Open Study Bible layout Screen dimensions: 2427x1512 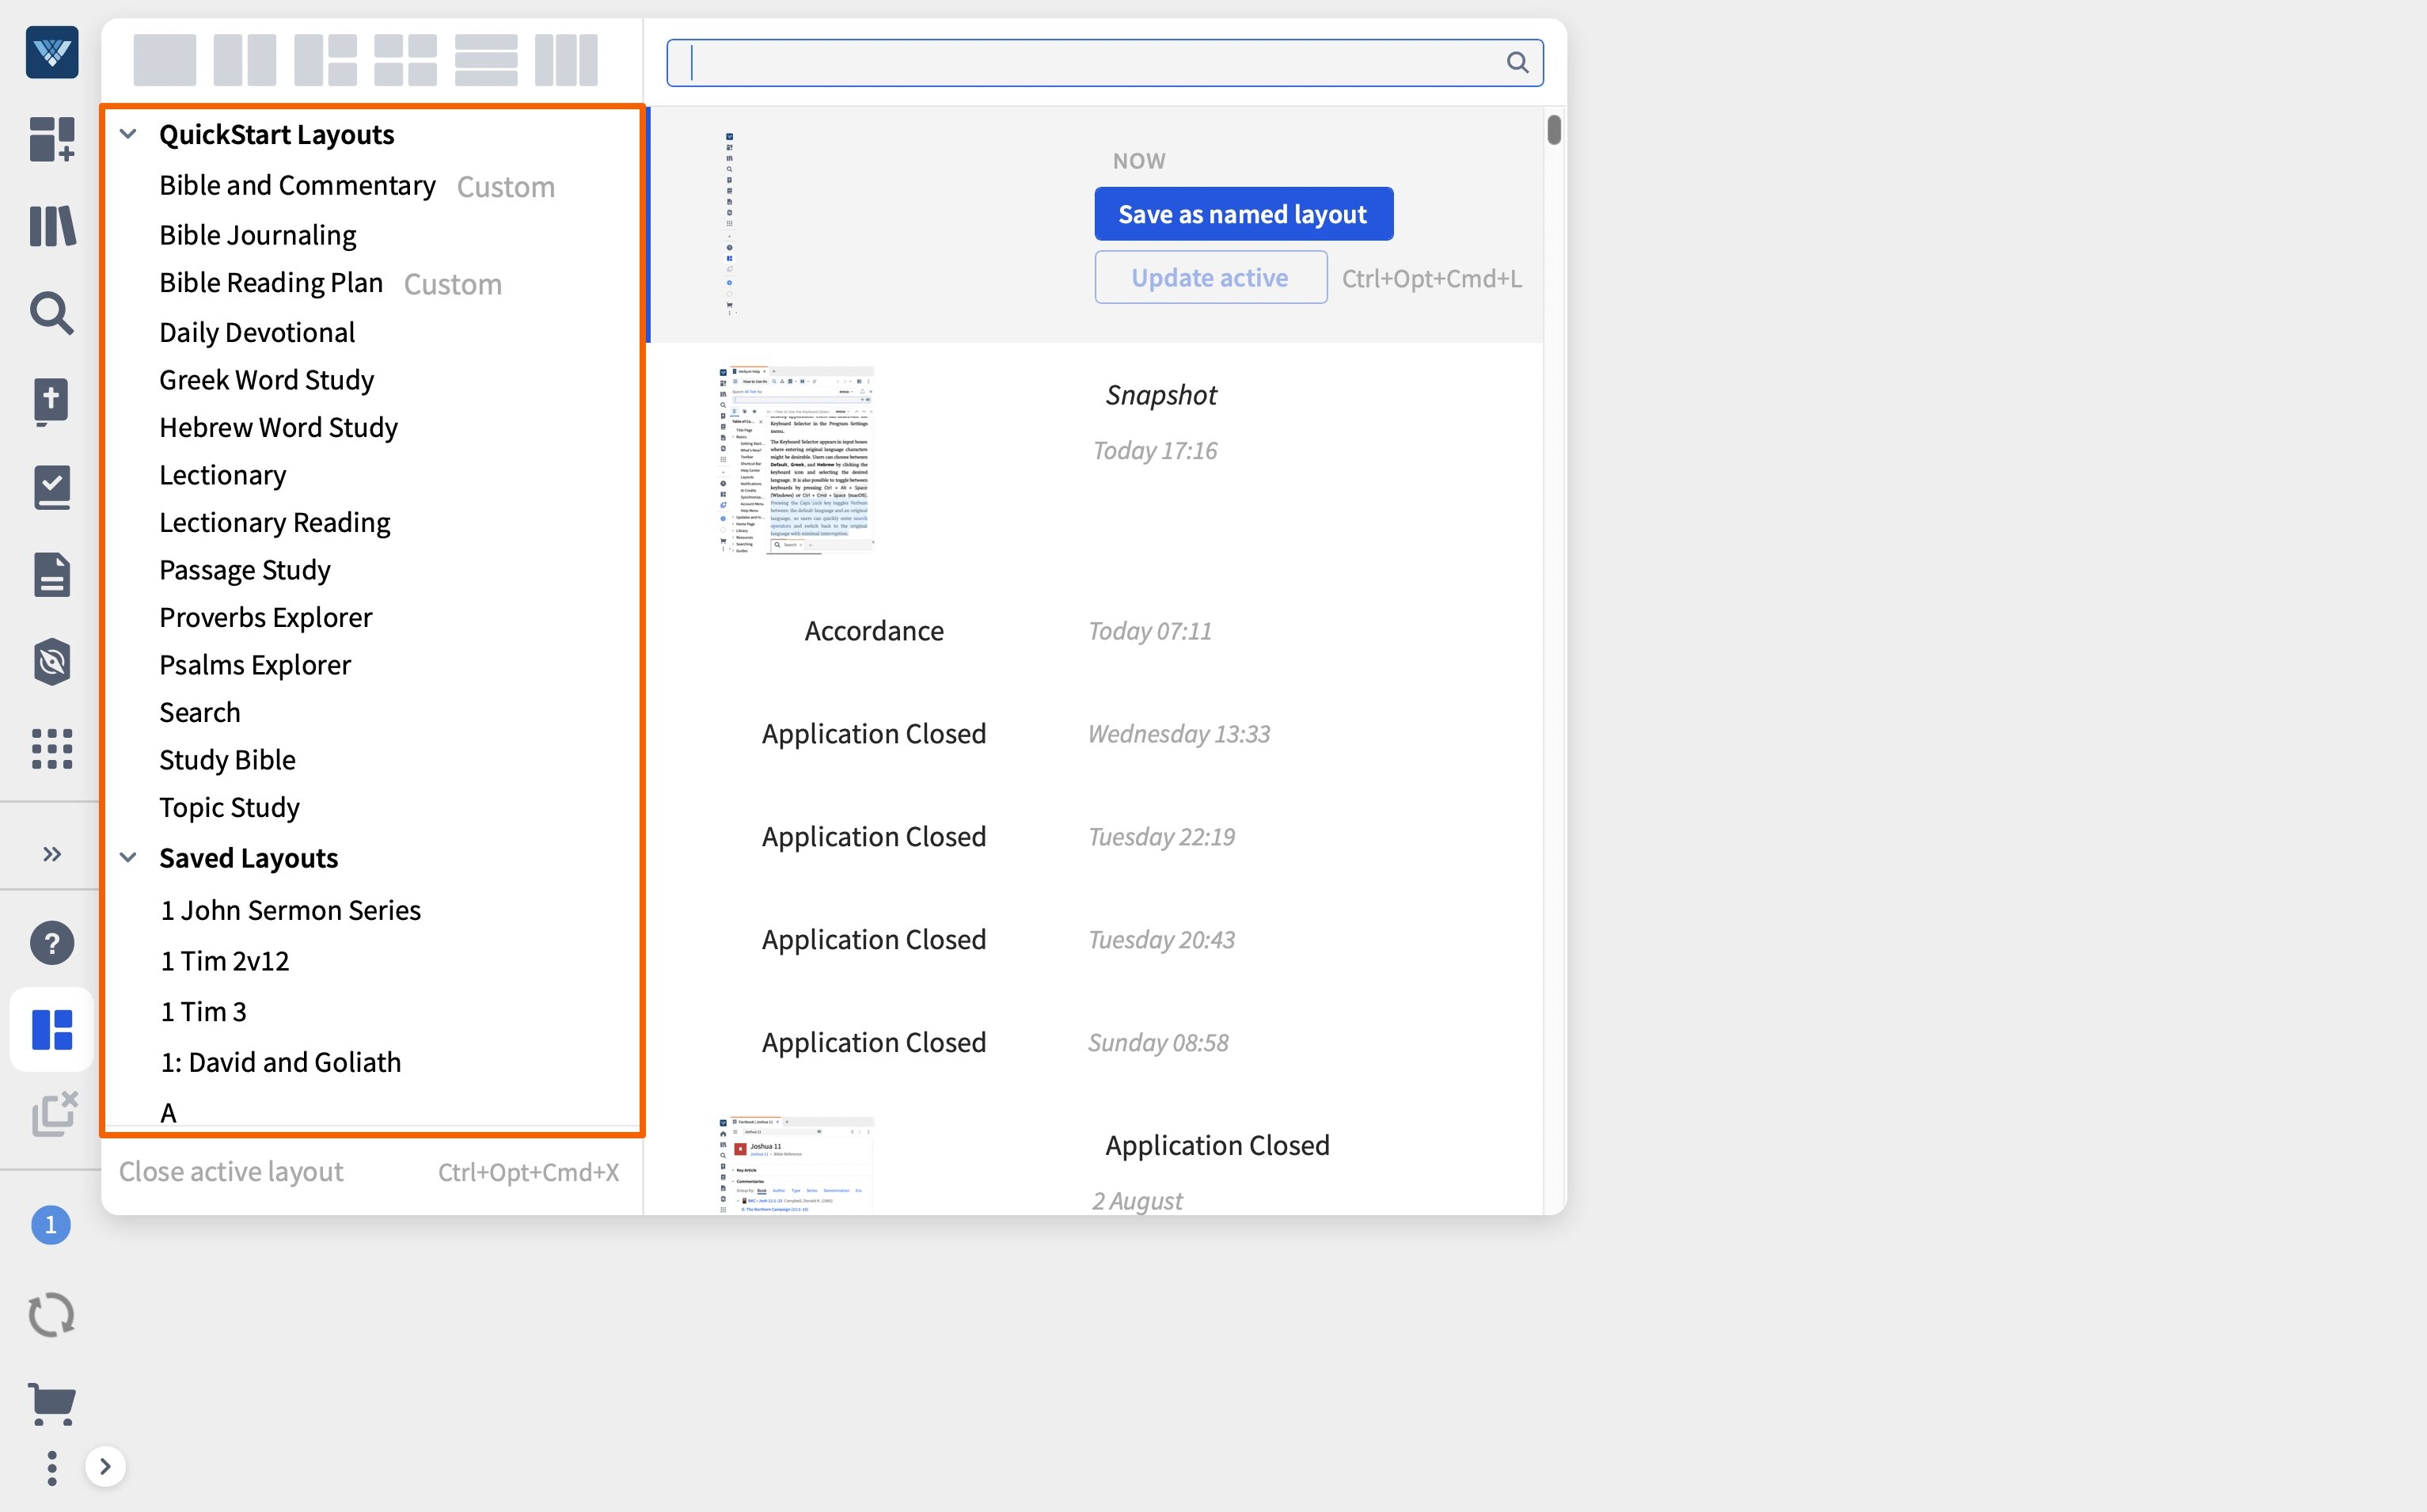click(x=227, y=760)
